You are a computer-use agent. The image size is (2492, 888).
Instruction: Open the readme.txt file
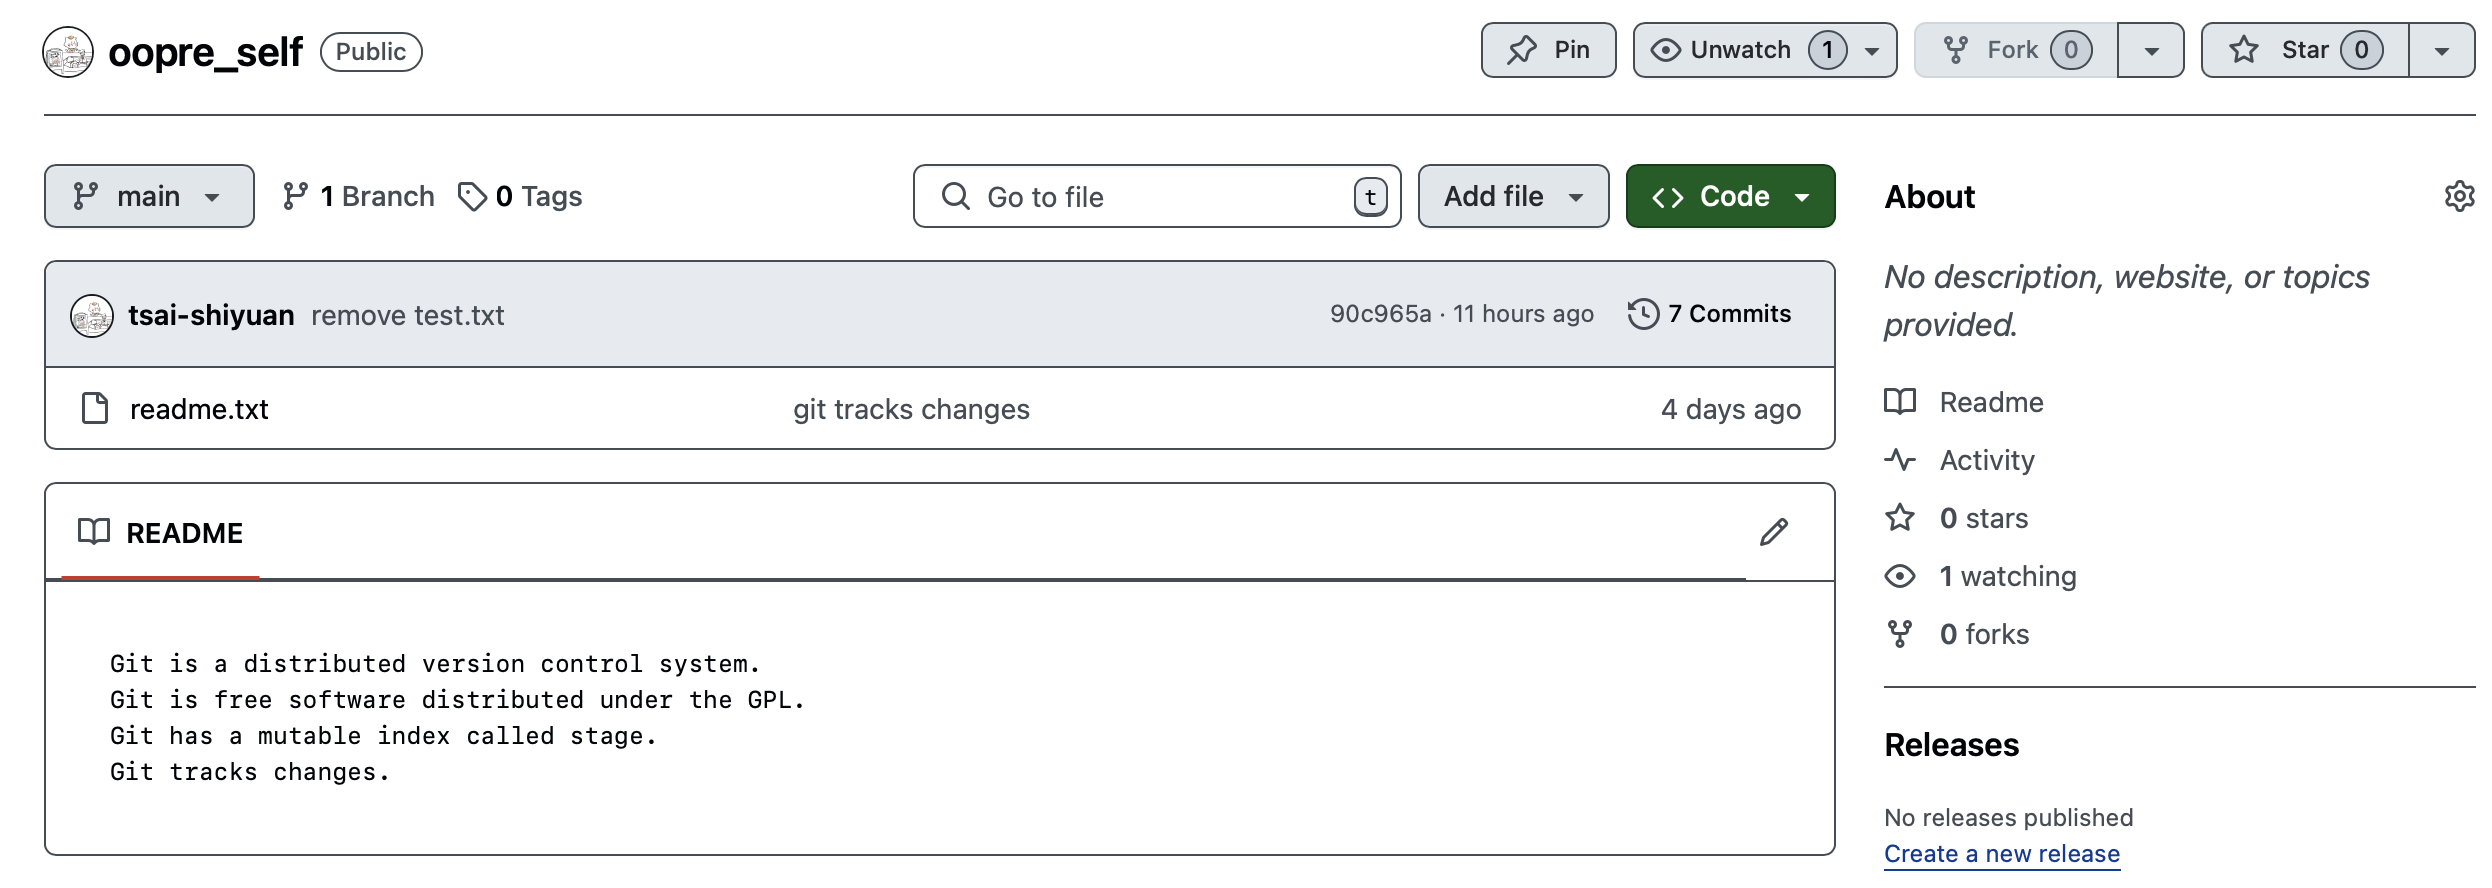click(x=199, y=409)
